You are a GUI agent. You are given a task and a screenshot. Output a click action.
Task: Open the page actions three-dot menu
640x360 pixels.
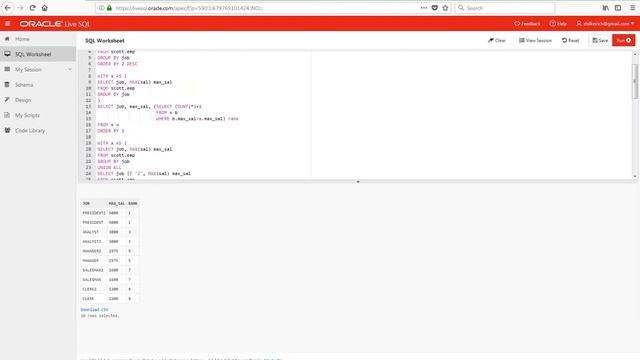coord(424,8)
